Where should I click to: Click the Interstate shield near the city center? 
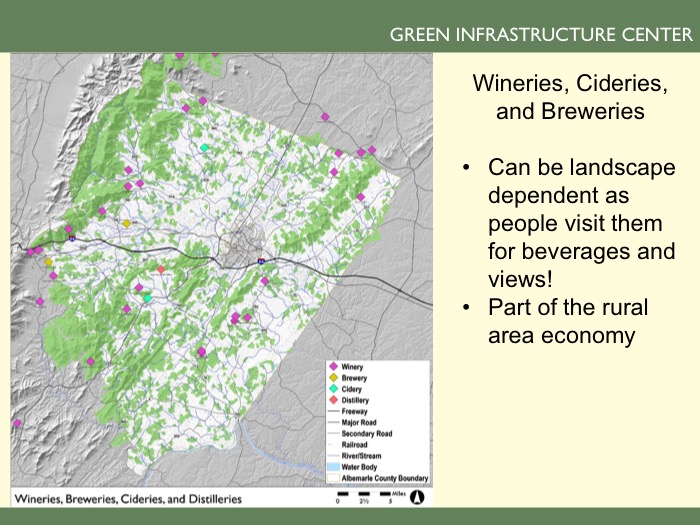point(261,261)
